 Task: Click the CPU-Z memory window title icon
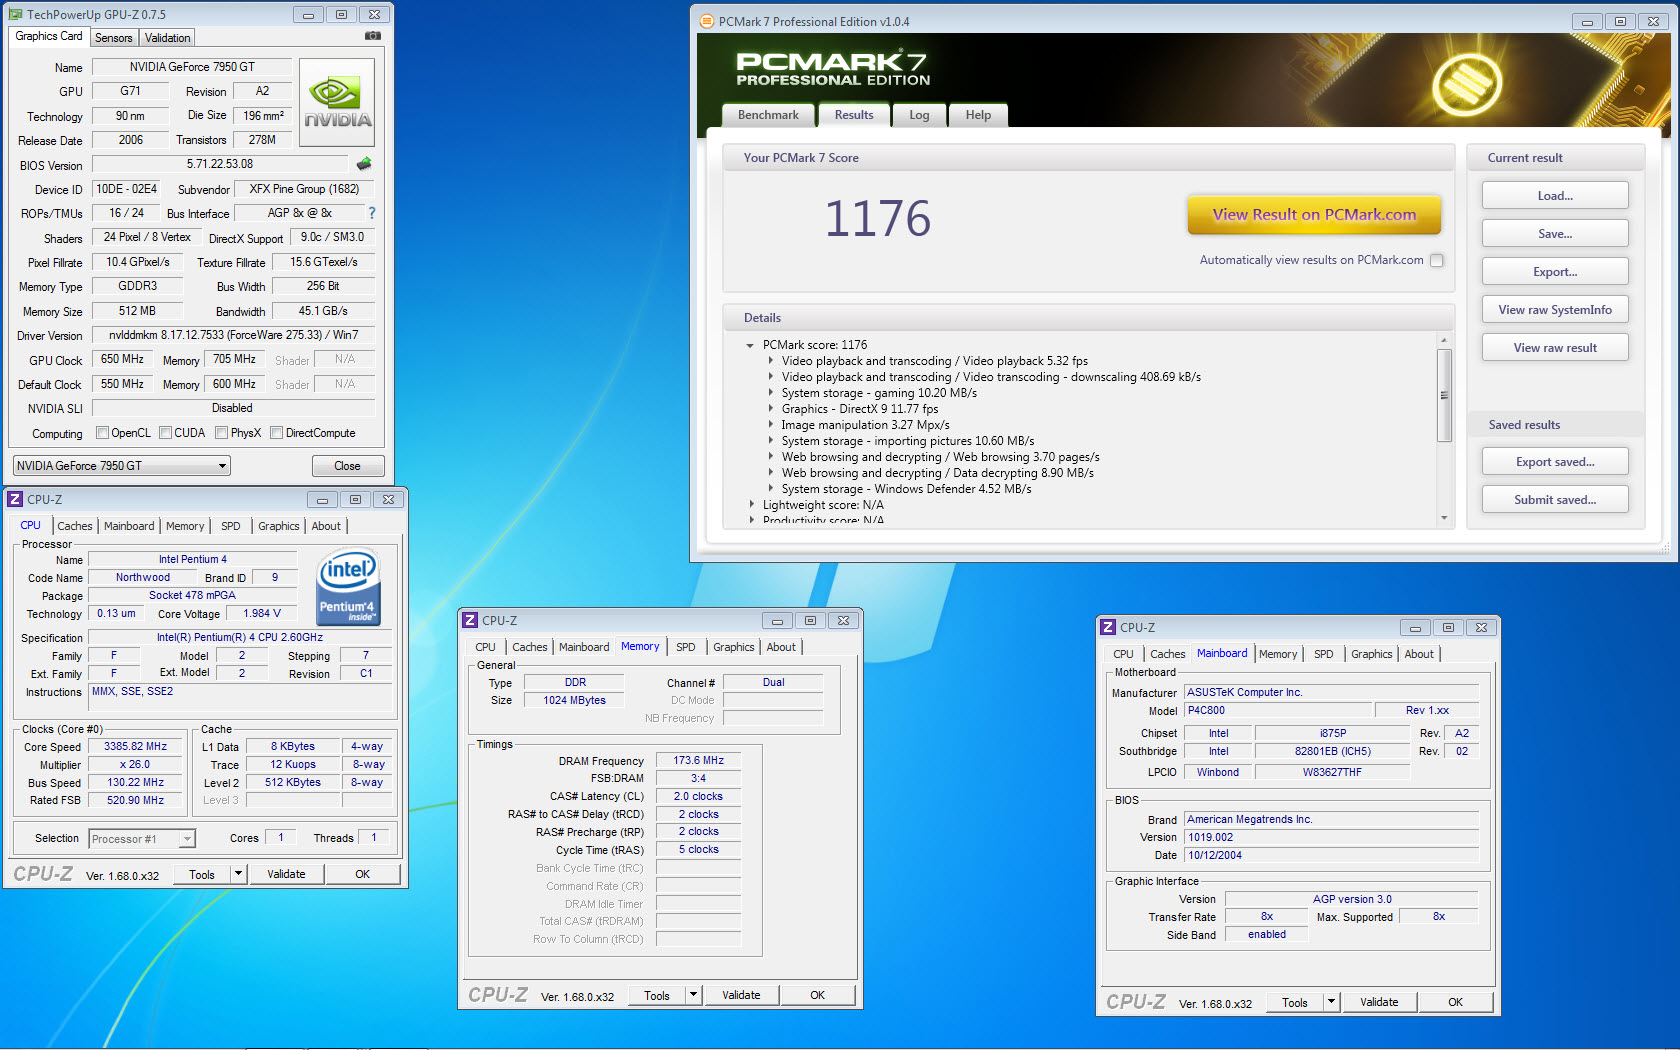point(470,620)
